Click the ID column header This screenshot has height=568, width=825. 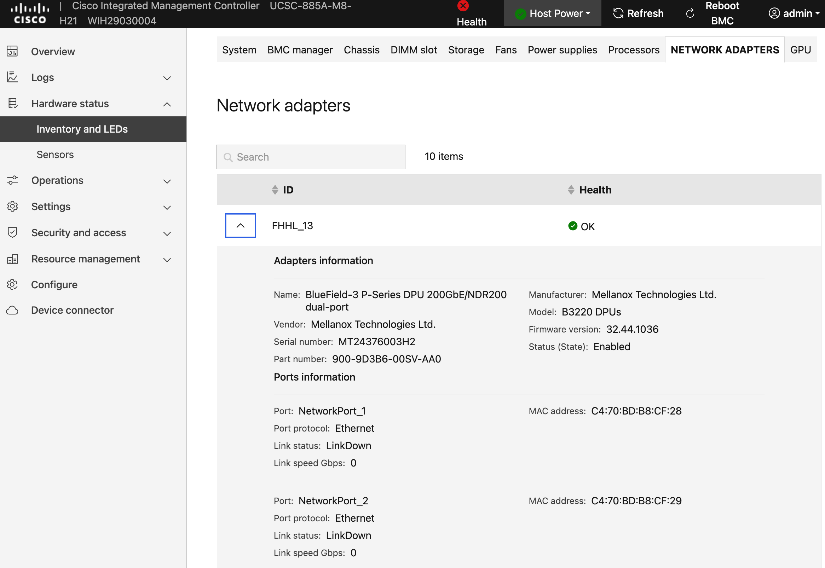[x=288, y=190]
